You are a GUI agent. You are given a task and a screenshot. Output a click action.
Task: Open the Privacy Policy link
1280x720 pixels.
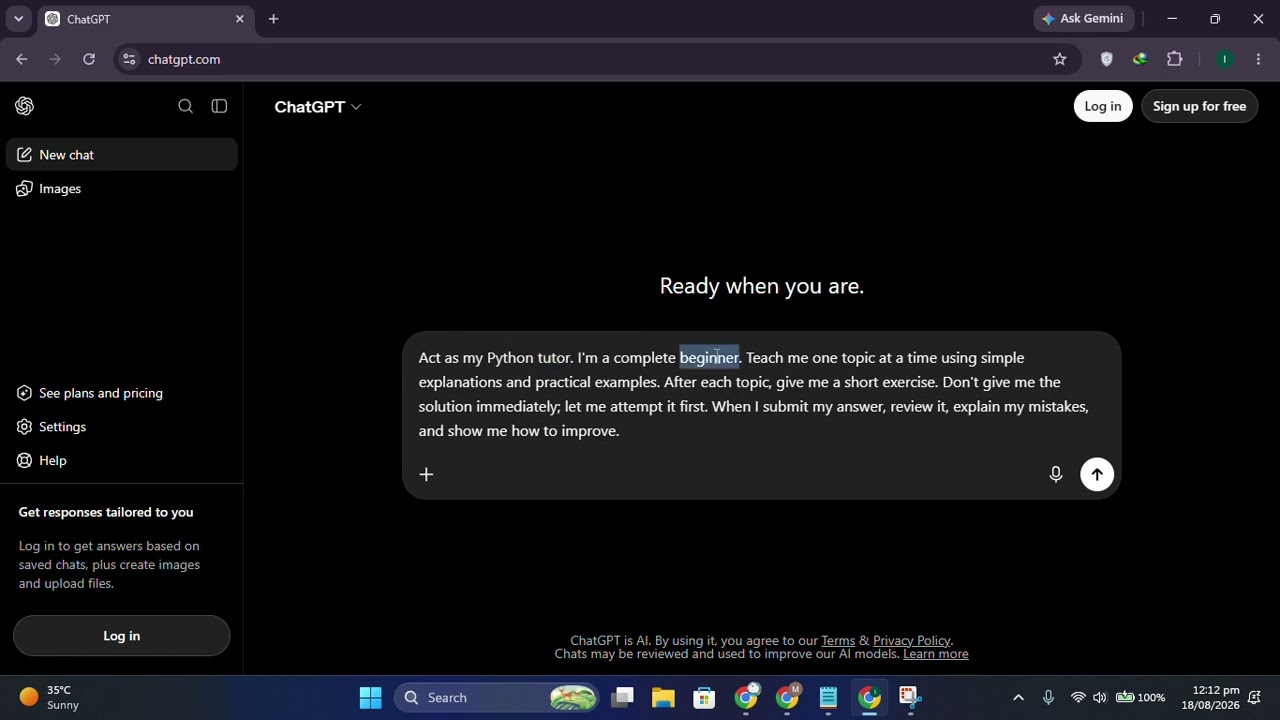click(x=911, y=641)
